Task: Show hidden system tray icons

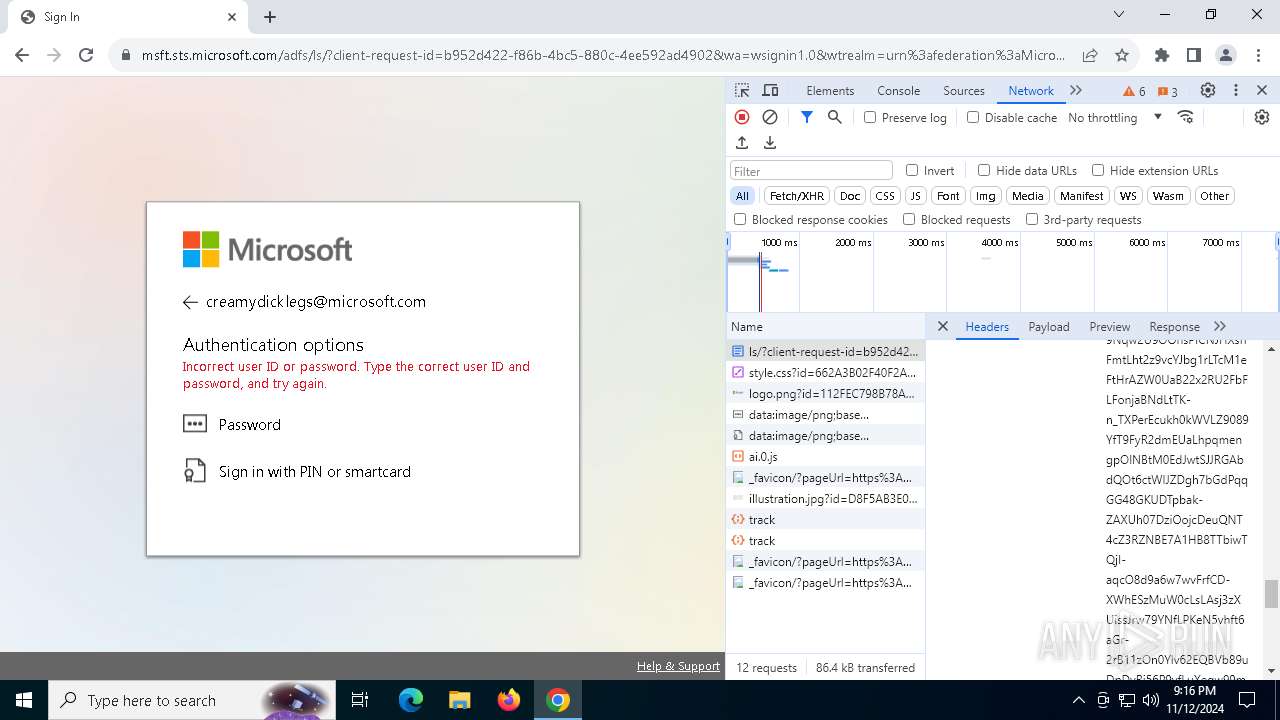Action: pos(1078,700)
